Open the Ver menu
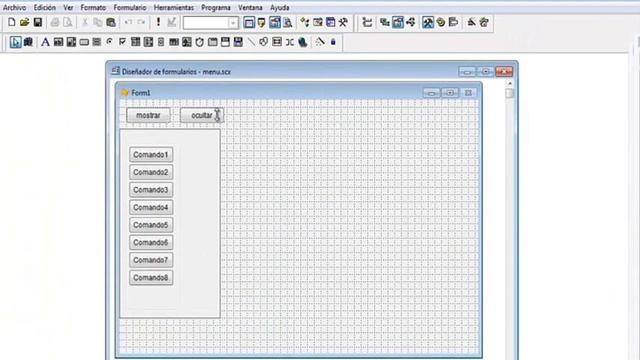 tap(68, 7)
